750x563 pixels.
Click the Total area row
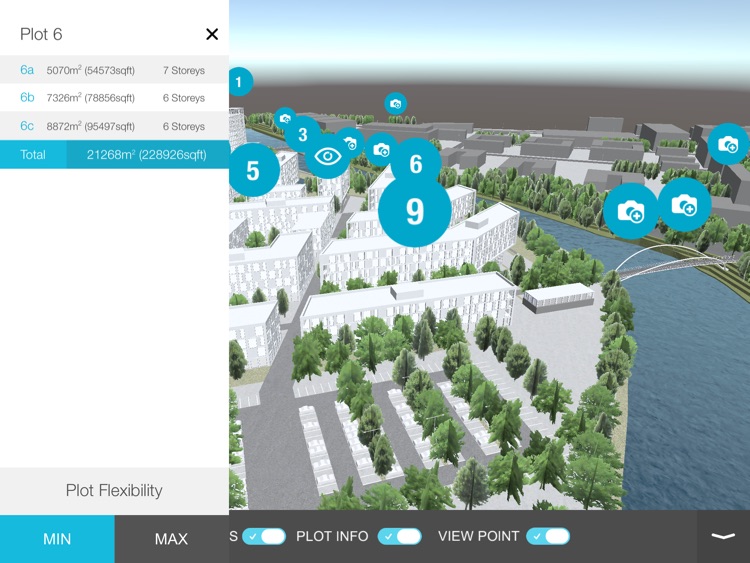(x=114, y=155)
